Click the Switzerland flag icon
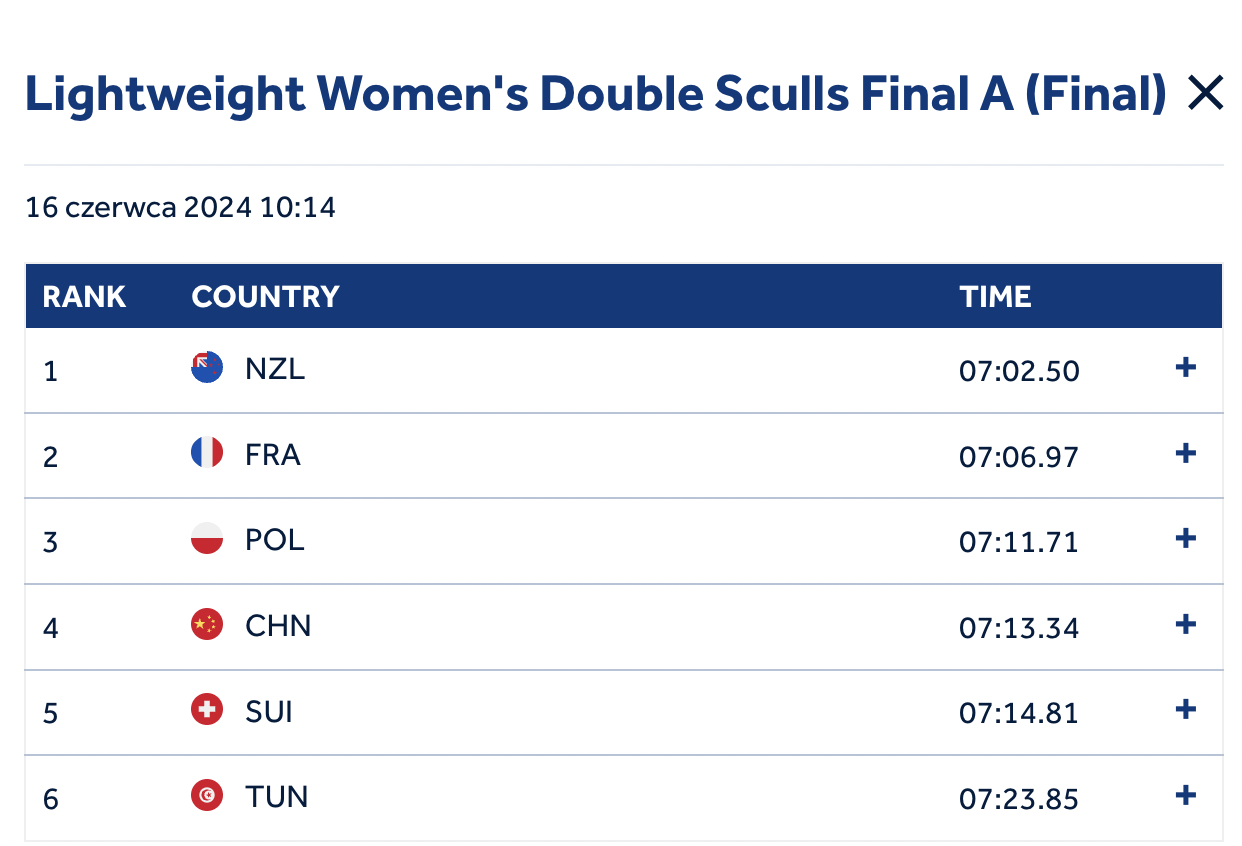The height and width of the screenshot is (846, 1242). [207, 711]
